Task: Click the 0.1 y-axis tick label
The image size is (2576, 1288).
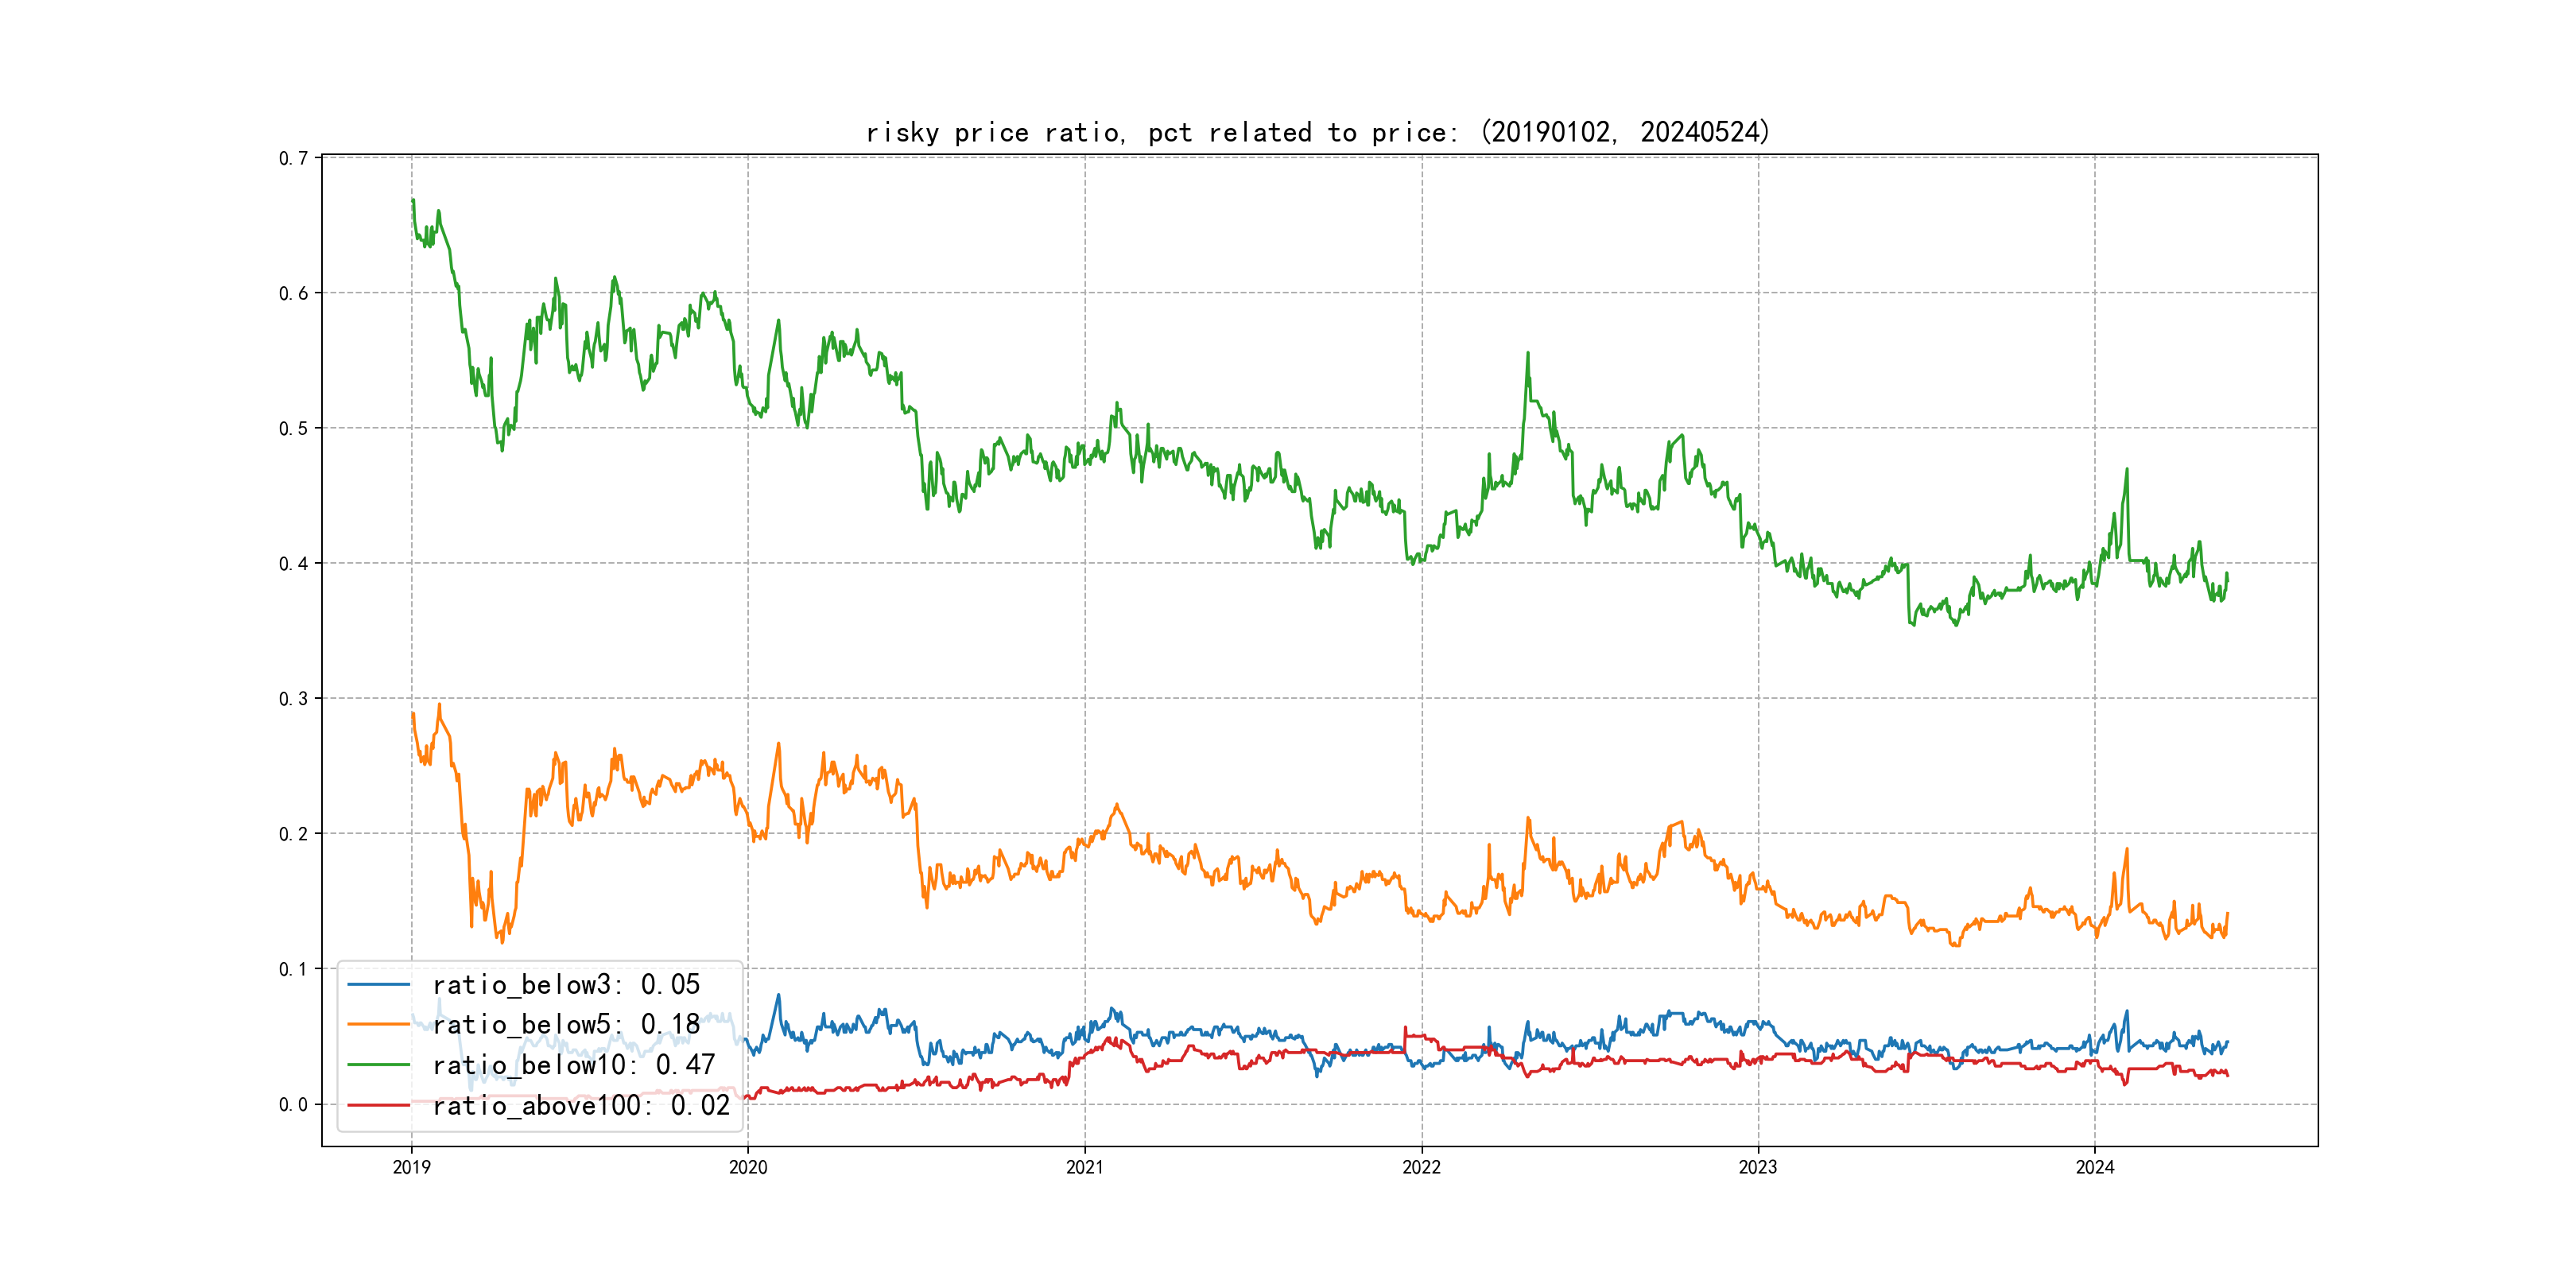Action: [x=293, y=968]
